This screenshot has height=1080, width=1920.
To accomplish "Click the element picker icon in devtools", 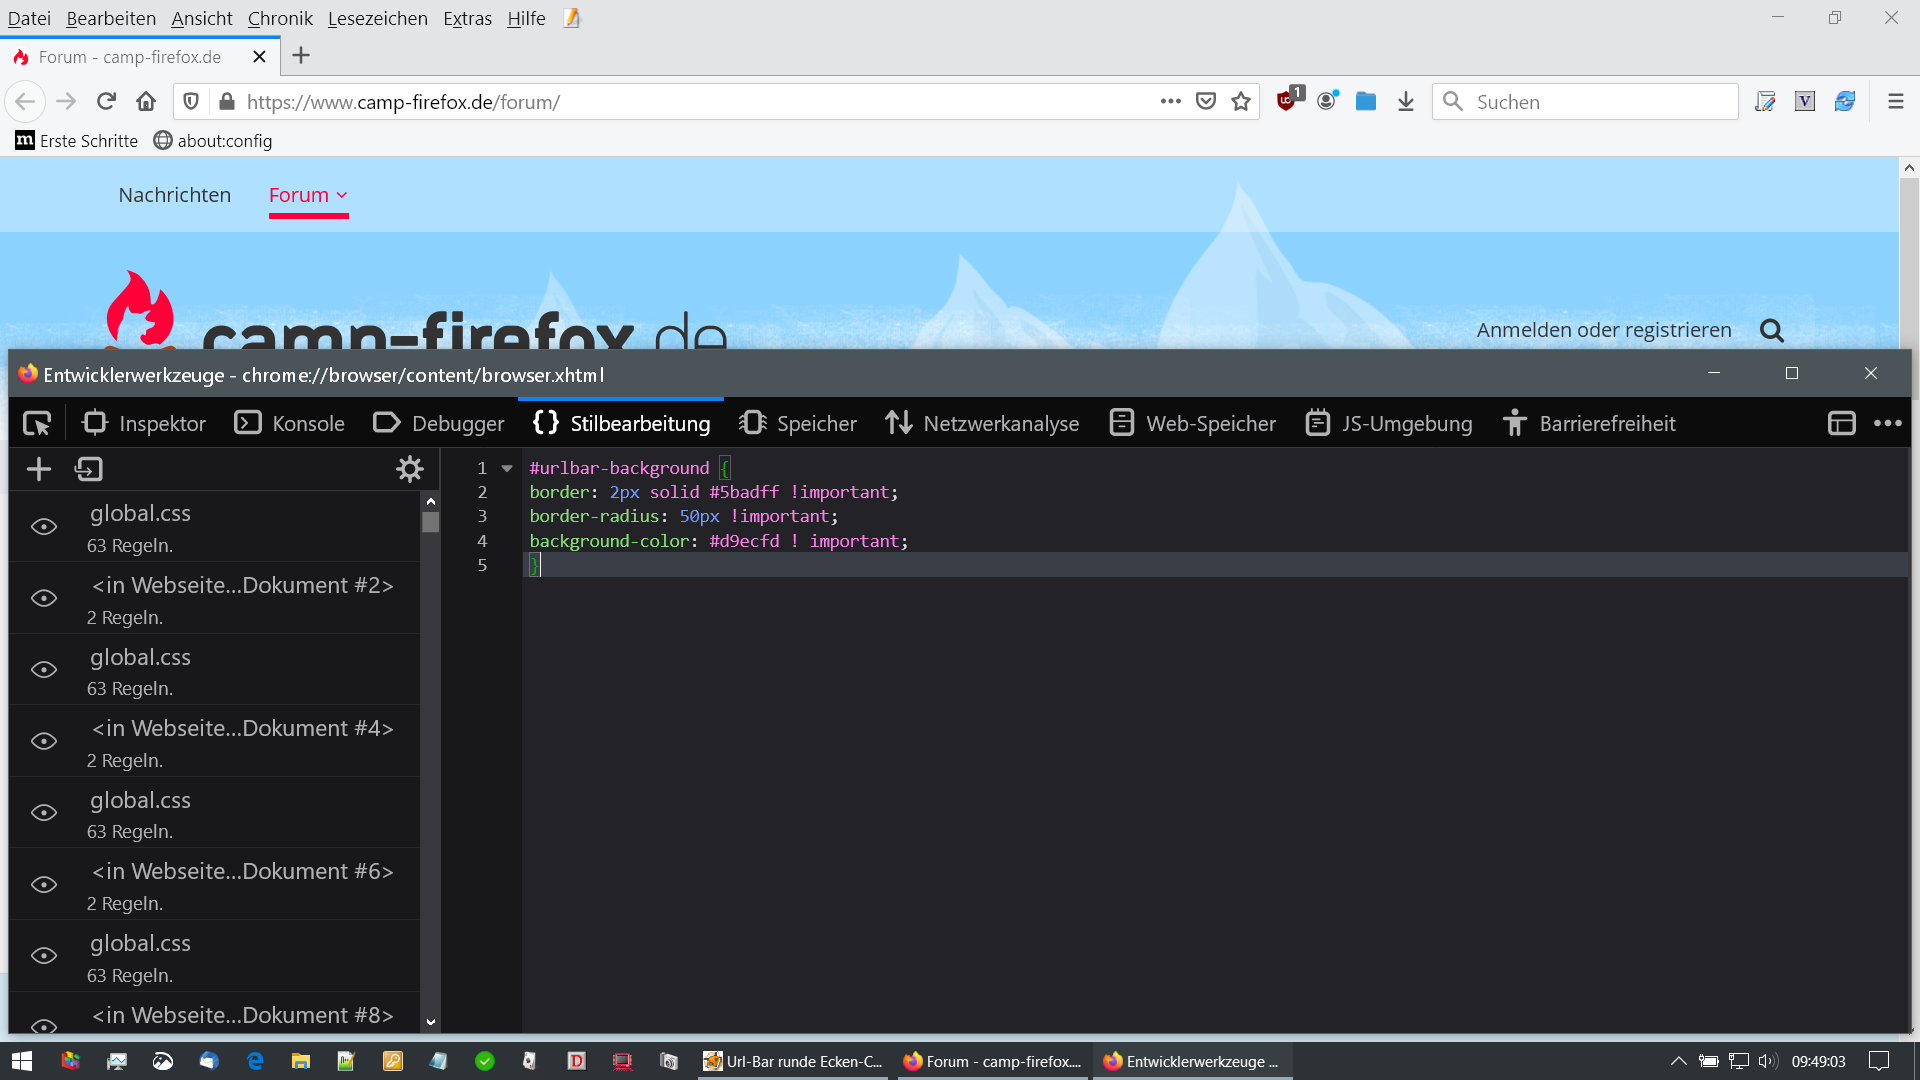I will point(37,424).
